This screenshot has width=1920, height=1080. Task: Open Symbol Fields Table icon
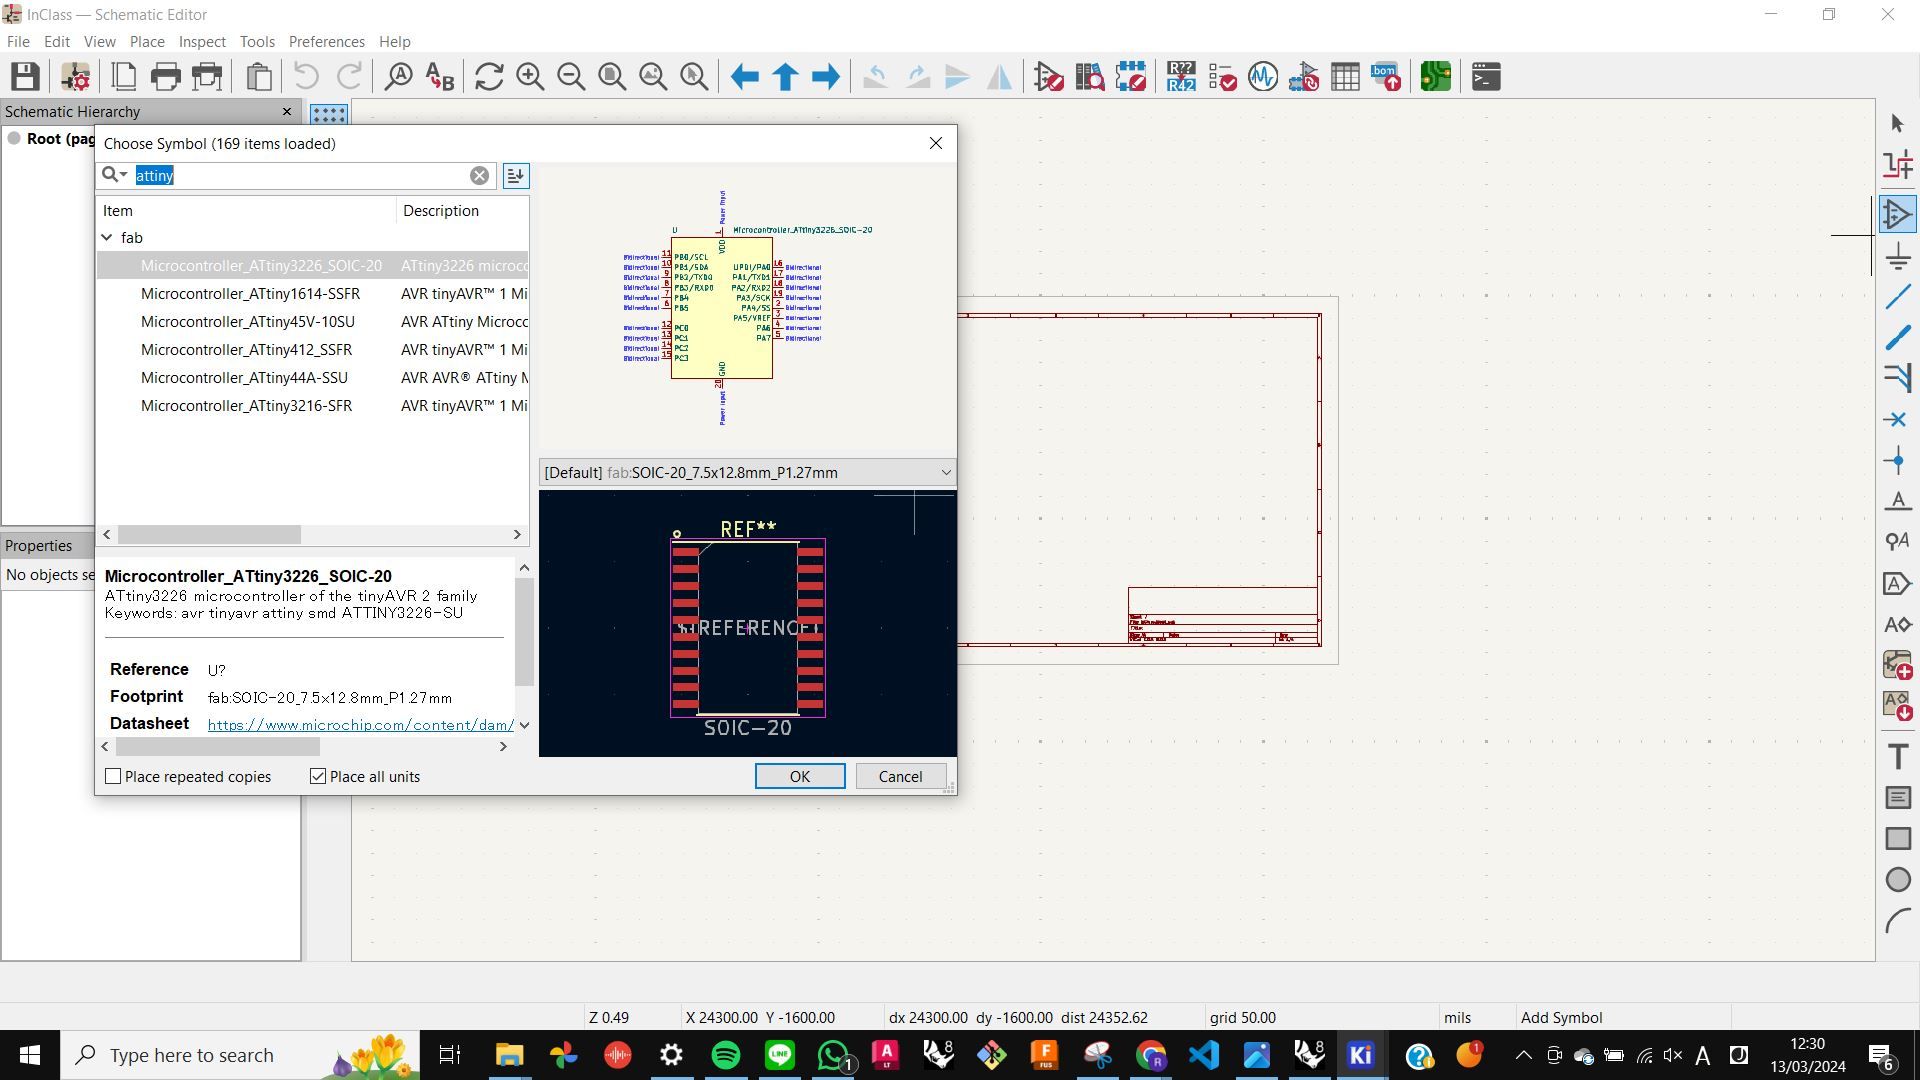(1345, 76)
